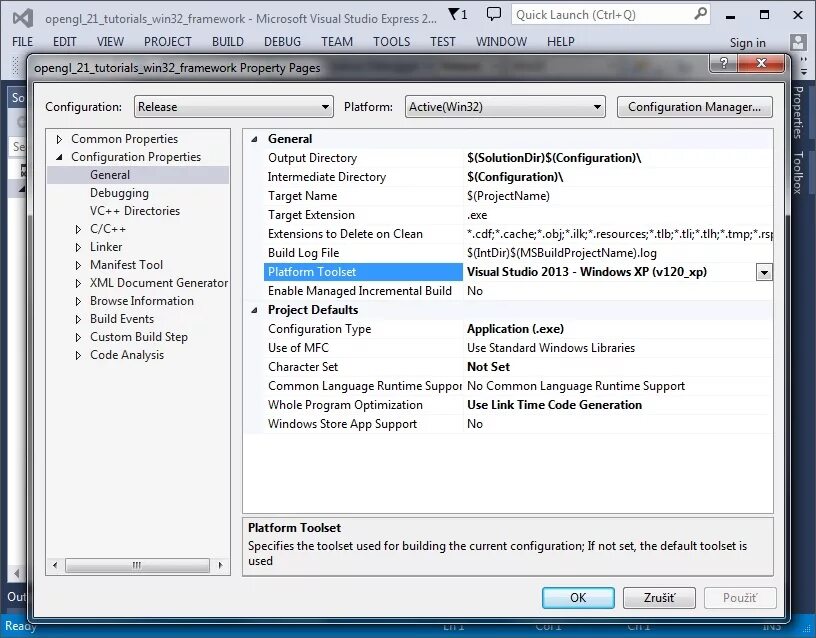Click the dialog help question mark button
816x638 pixels.
(x=724, y=63)
